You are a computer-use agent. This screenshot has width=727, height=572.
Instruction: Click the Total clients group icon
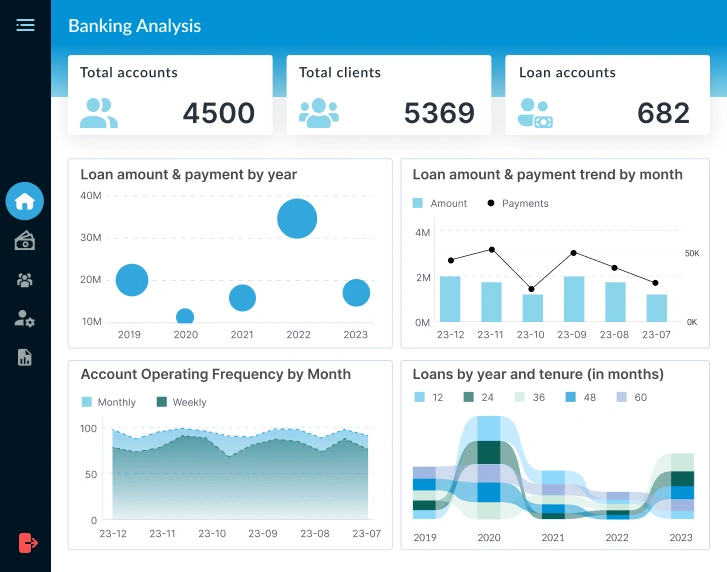[x=318, y=113]
